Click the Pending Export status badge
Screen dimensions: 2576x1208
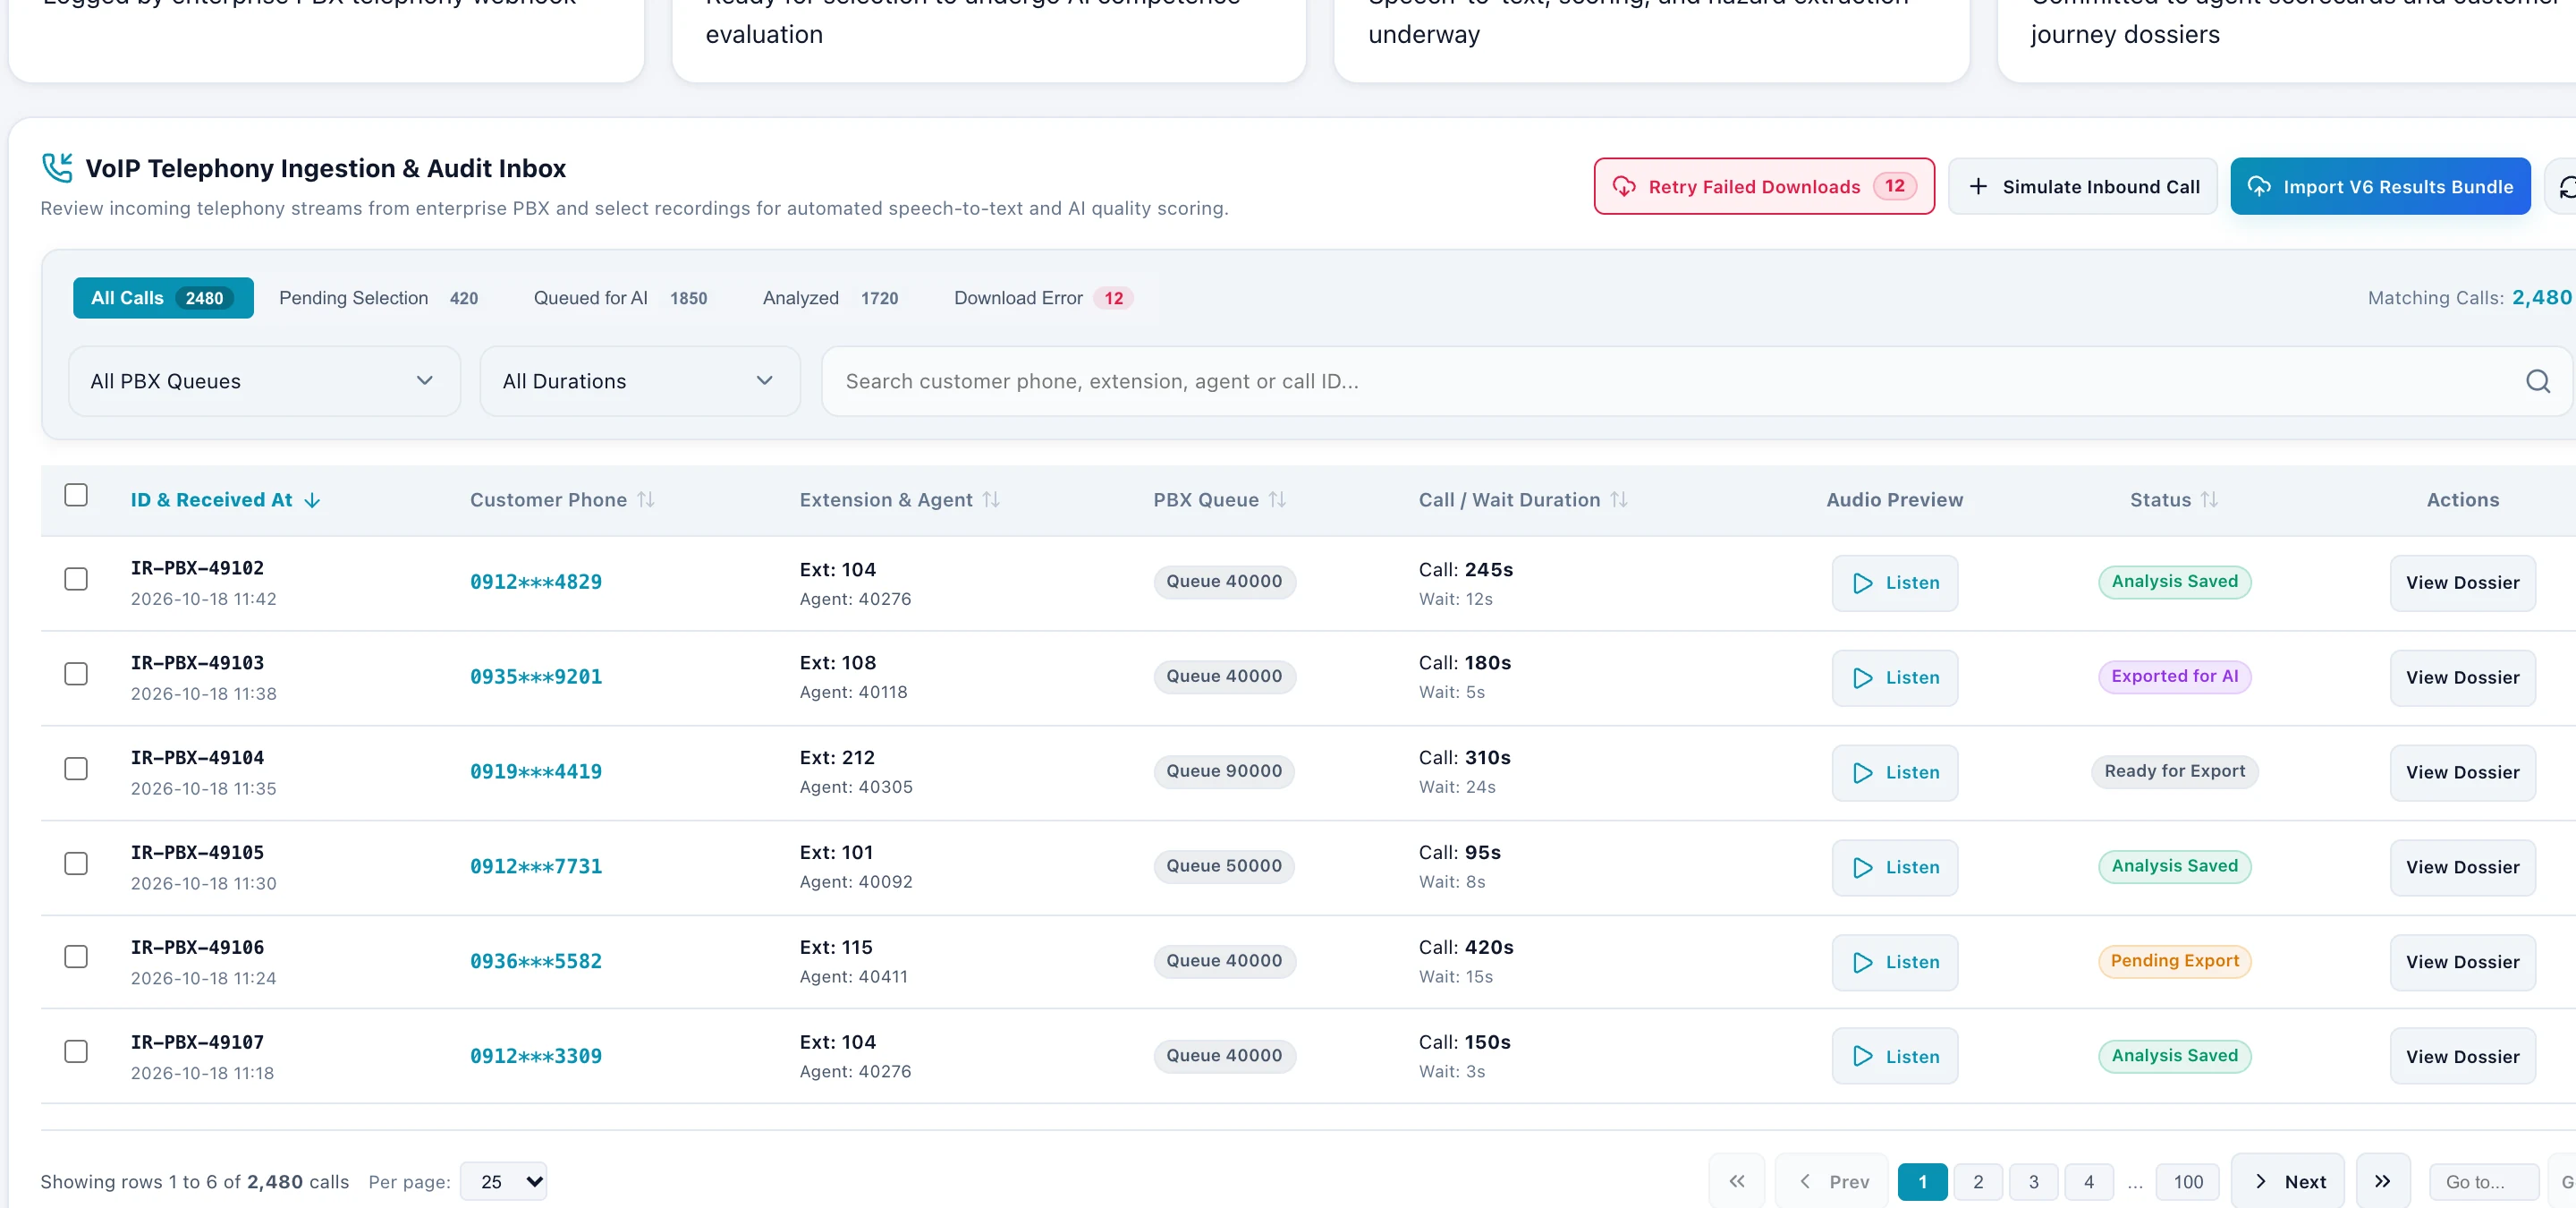(2174, 961)
